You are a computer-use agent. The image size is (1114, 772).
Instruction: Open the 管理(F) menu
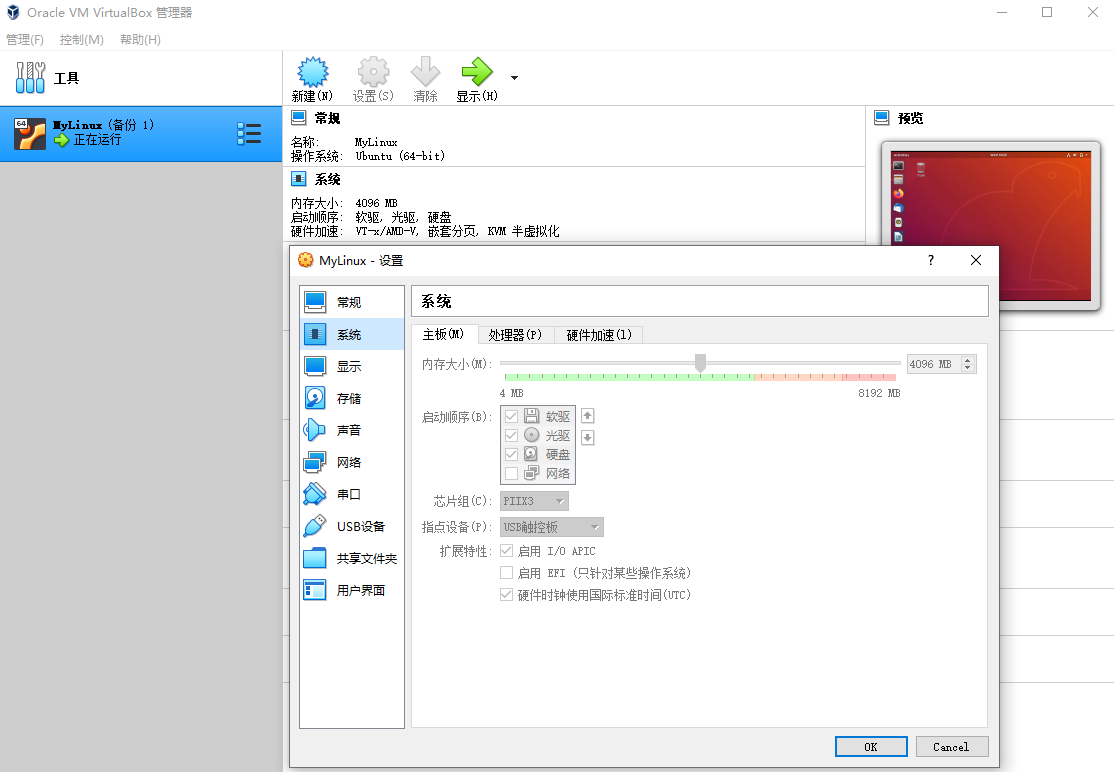(24, 39)
